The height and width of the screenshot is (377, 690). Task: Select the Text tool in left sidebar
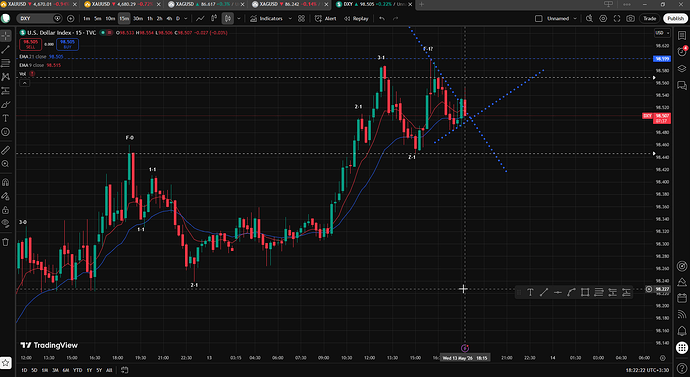6,118
